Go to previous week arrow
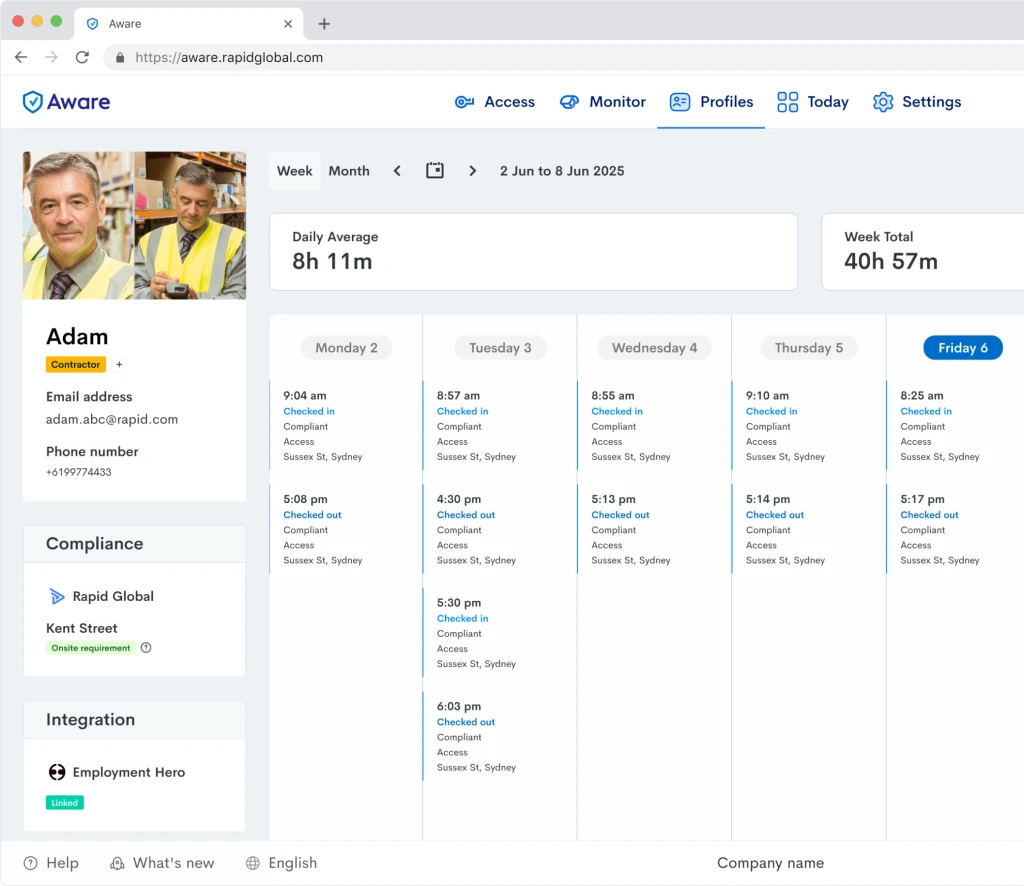Image resolution: width=1024 pixels, height=886 pixels. pos(397,171)
